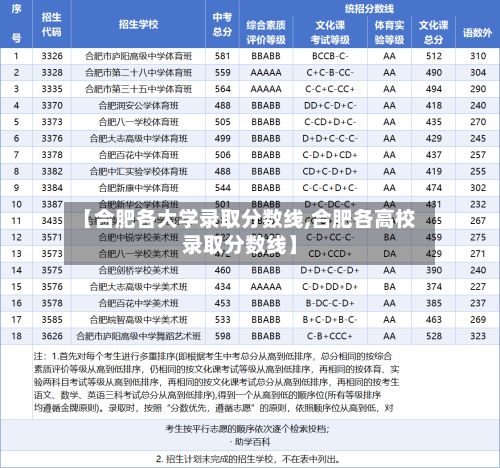500x468 pixels.
Task: Click the DA grade in row 13
Action: [389, 254]
